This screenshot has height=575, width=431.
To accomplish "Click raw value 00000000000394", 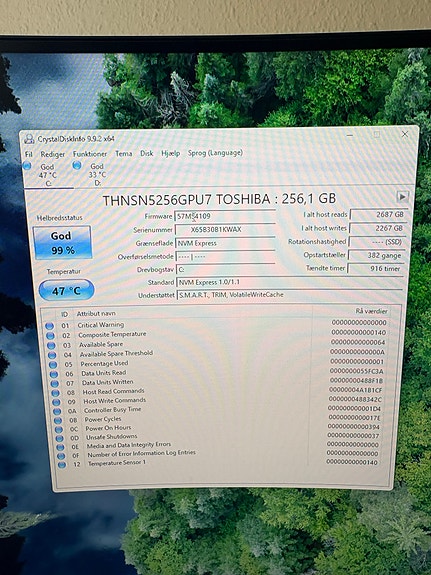I will (x=354, y=426).
